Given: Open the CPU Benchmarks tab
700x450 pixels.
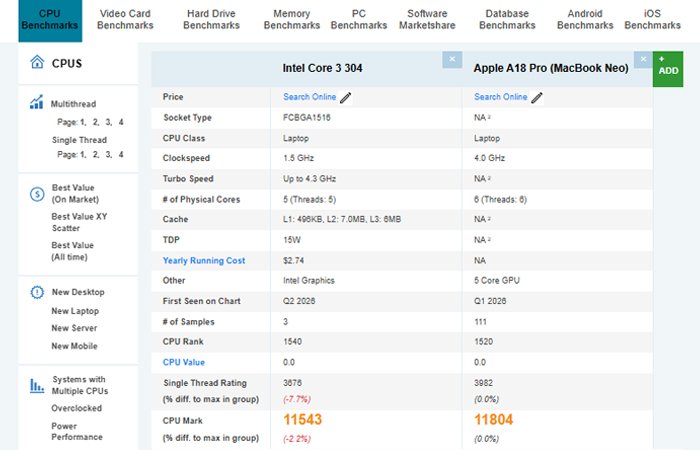Looking at the screenshot, I should 50,20.
